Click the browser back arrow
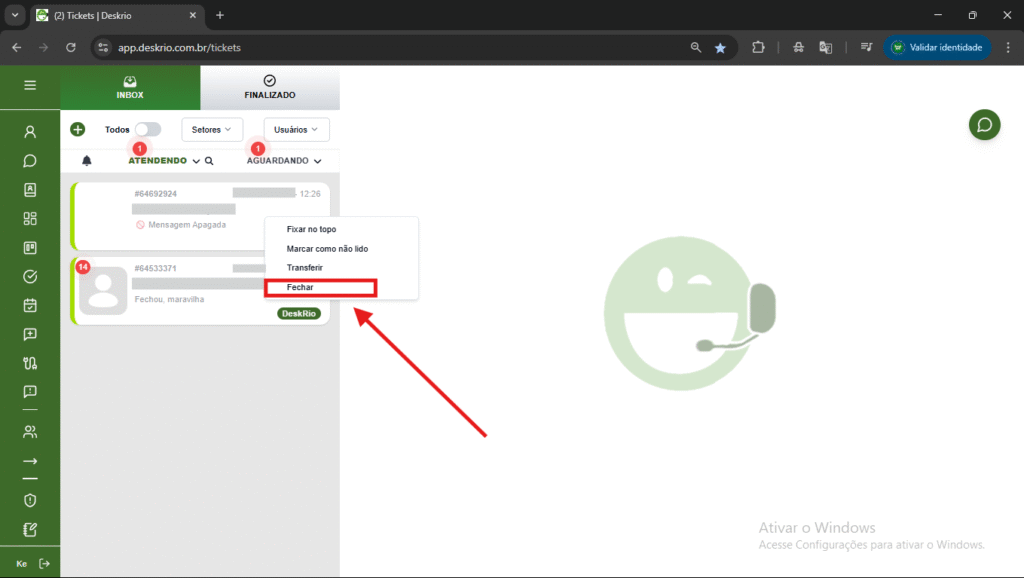 16,48
